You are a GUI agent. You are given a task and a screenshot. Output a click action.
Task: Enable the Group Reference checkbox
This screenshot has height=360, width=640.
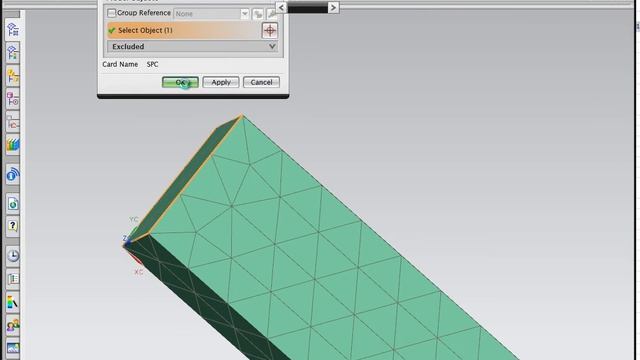(111, 13)
